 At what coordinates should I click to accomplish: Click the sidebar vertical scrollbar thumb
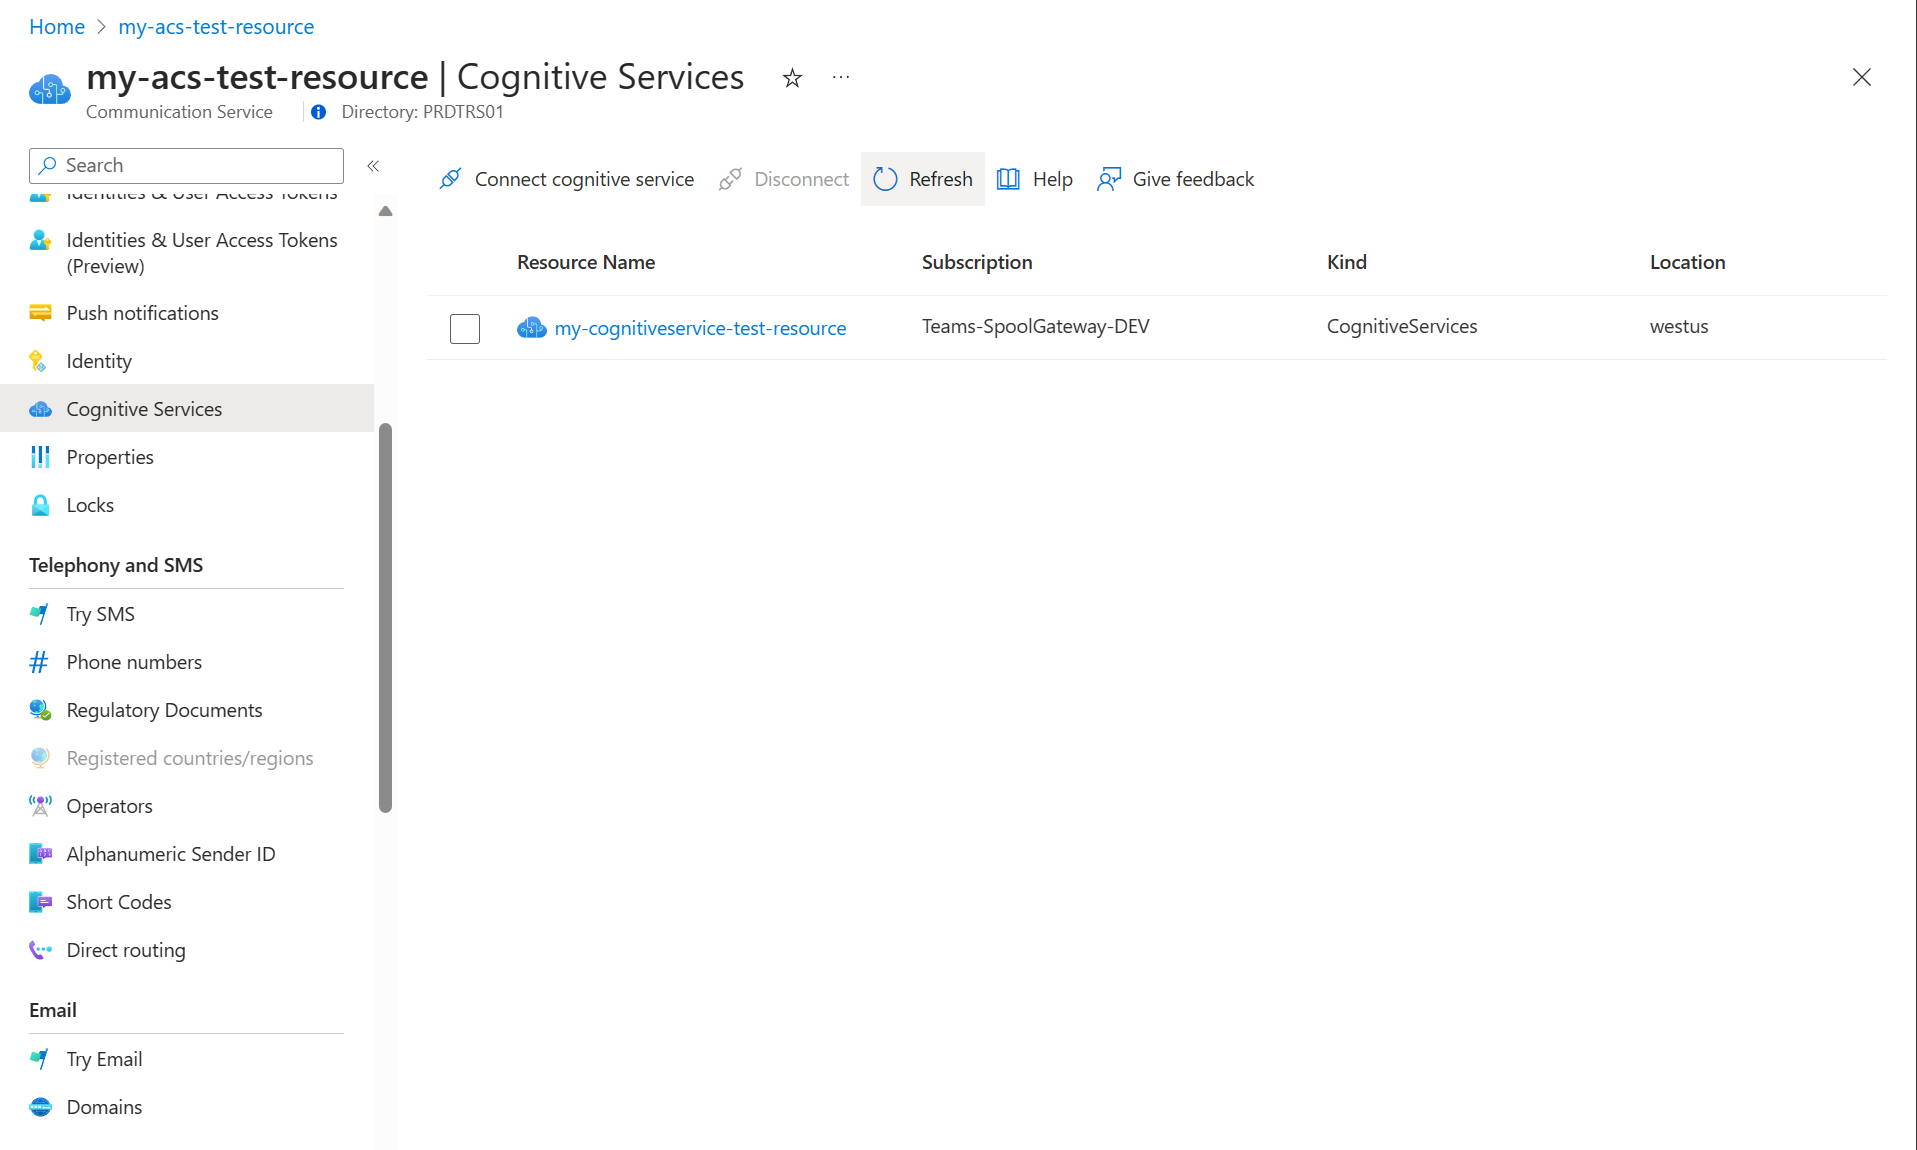click(x=385, y=618)
